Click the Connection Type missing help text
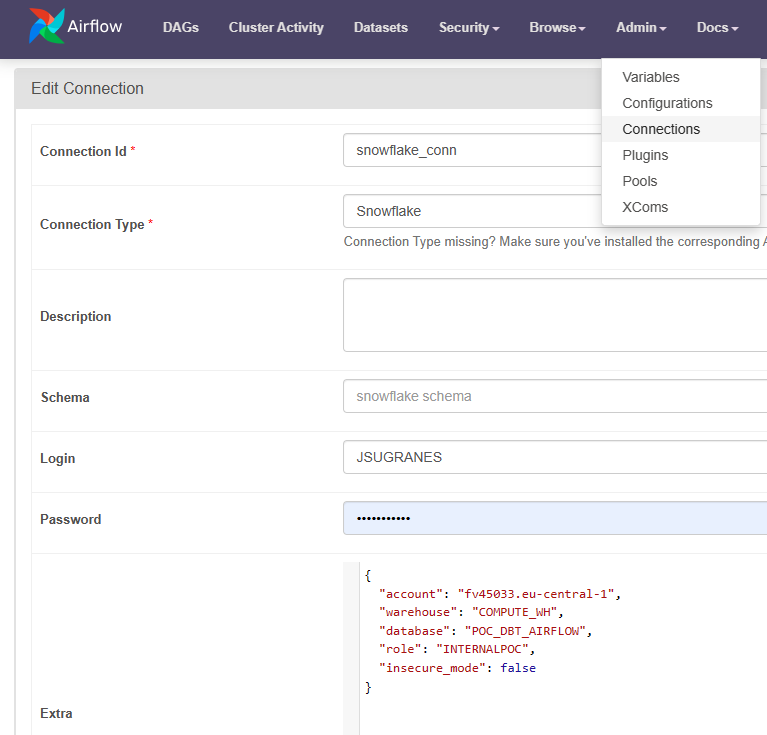 click(555, 242)
